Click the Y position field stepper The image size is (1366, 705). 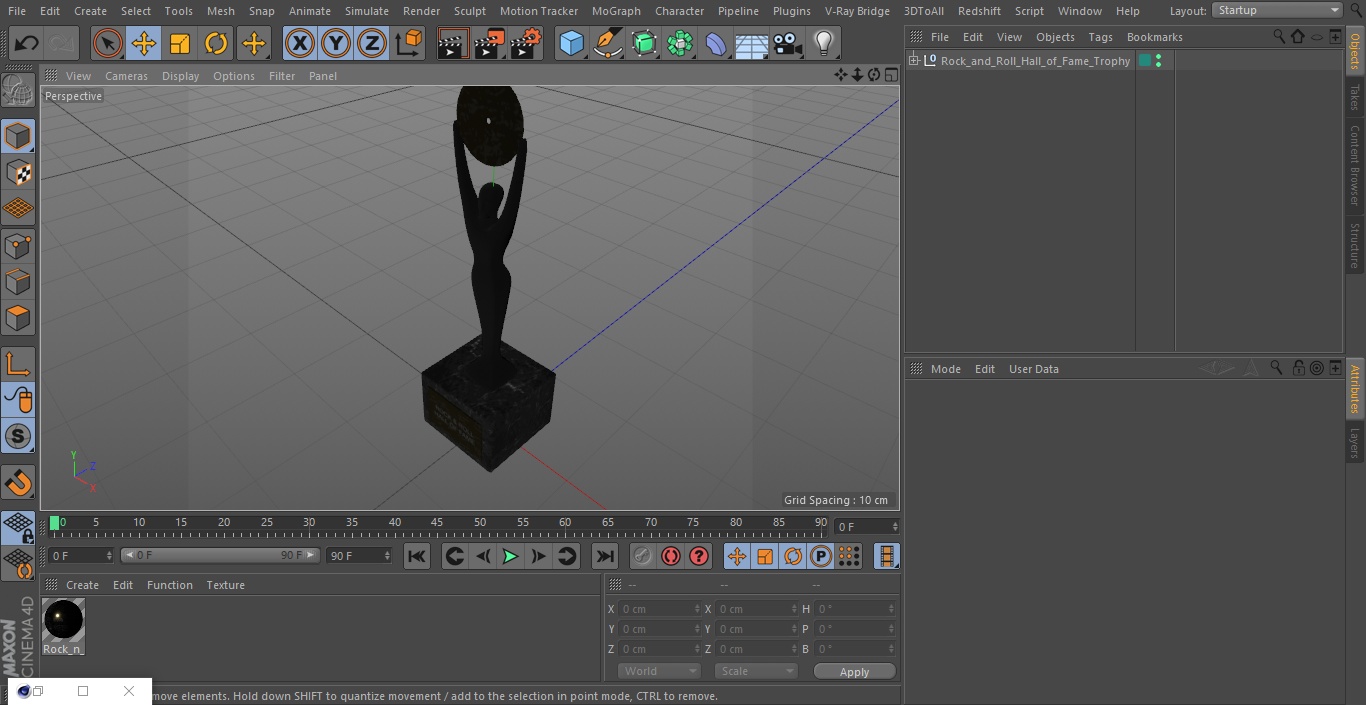[697, 629]
